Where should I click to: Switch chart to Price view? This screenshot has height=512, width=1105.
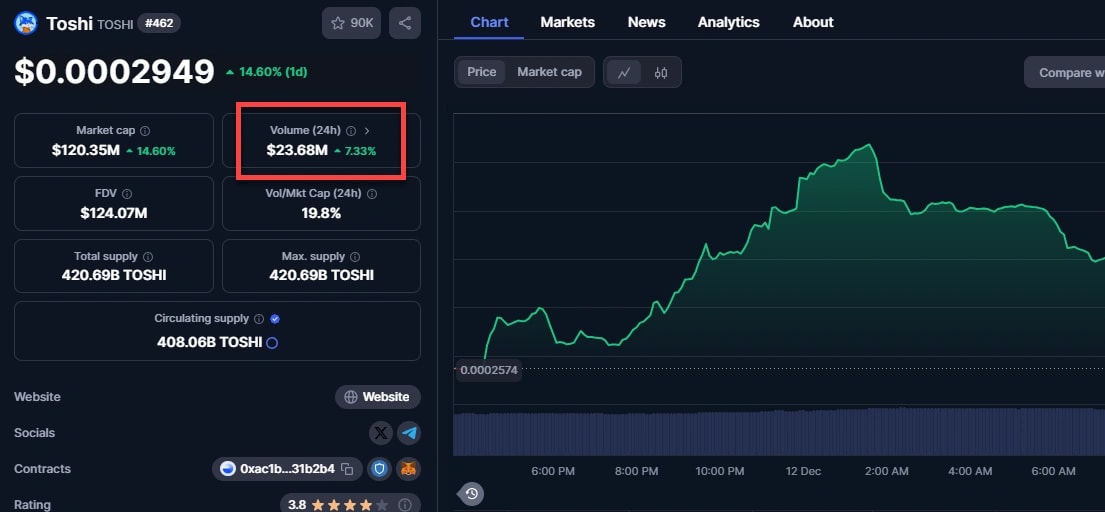coord(481,72)
